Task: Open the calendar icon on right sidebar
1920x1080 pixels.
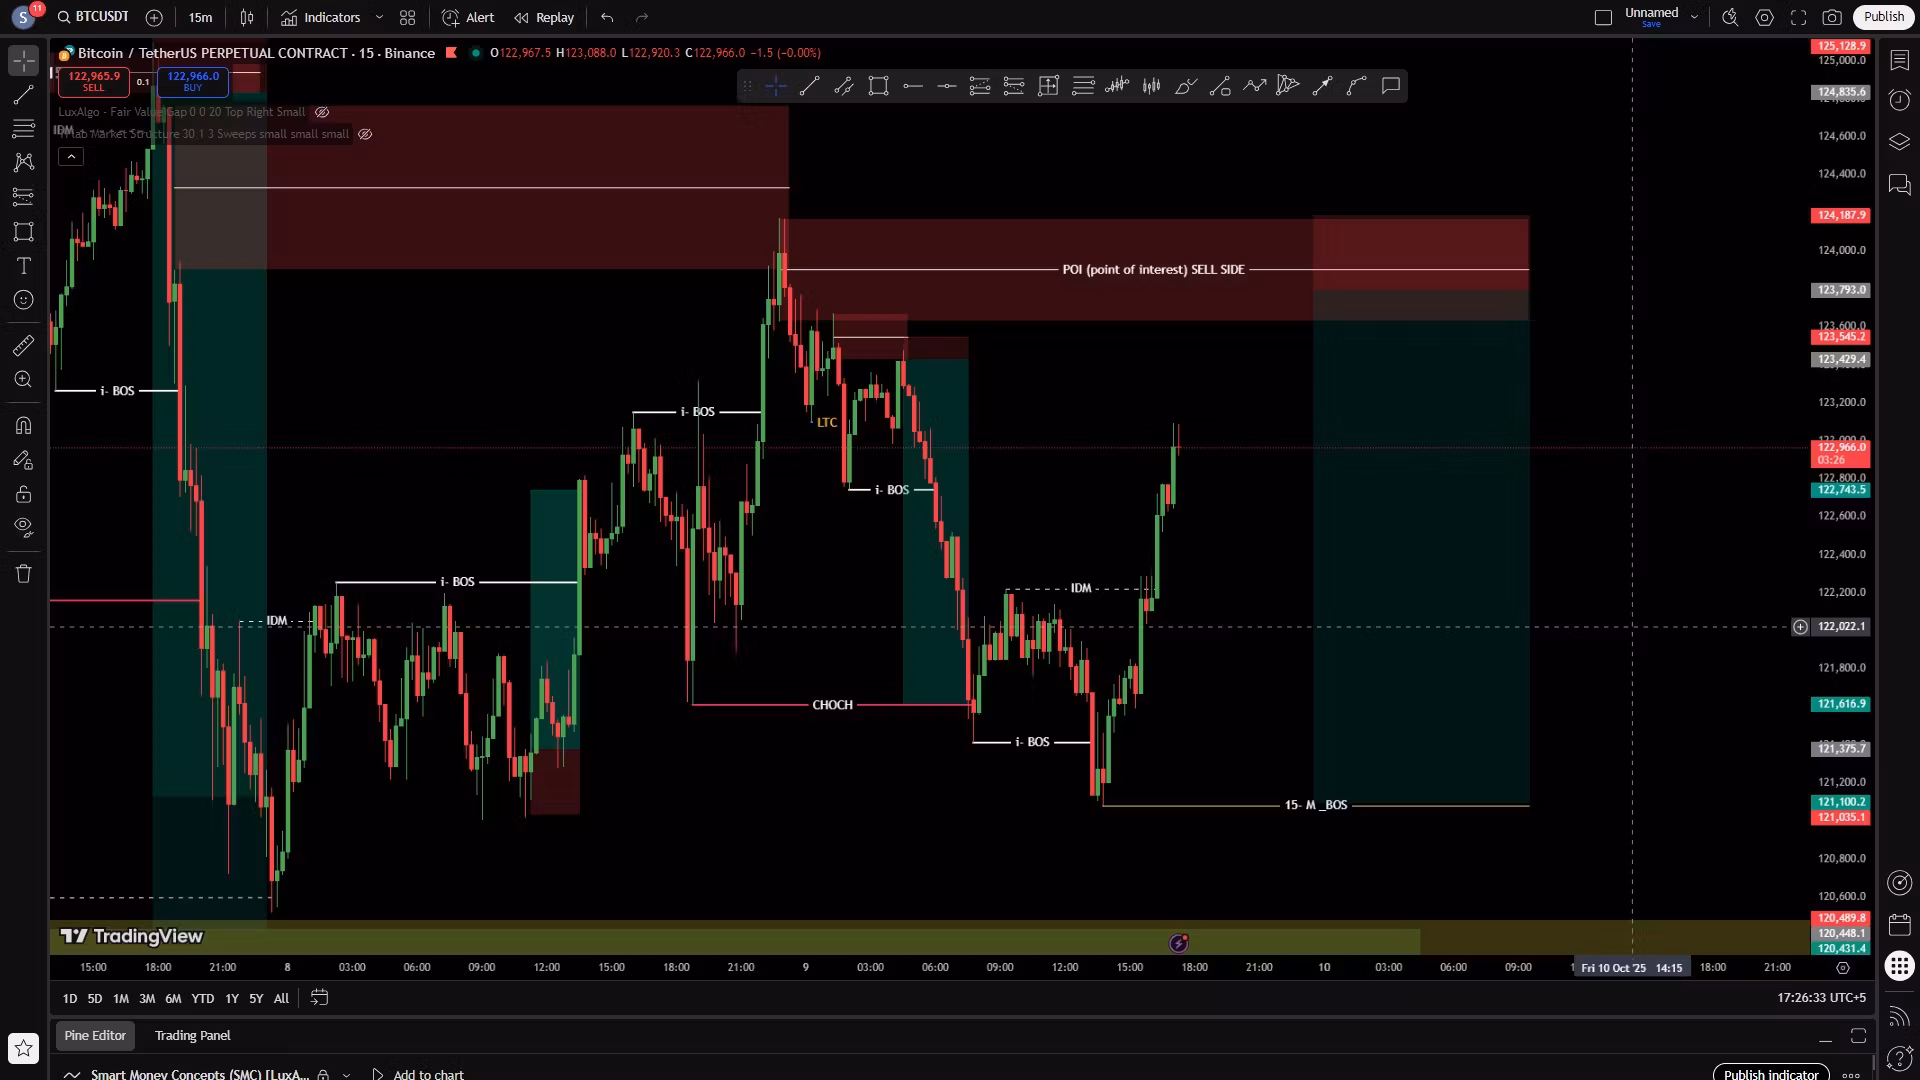Action: (x=1899, y=924)
